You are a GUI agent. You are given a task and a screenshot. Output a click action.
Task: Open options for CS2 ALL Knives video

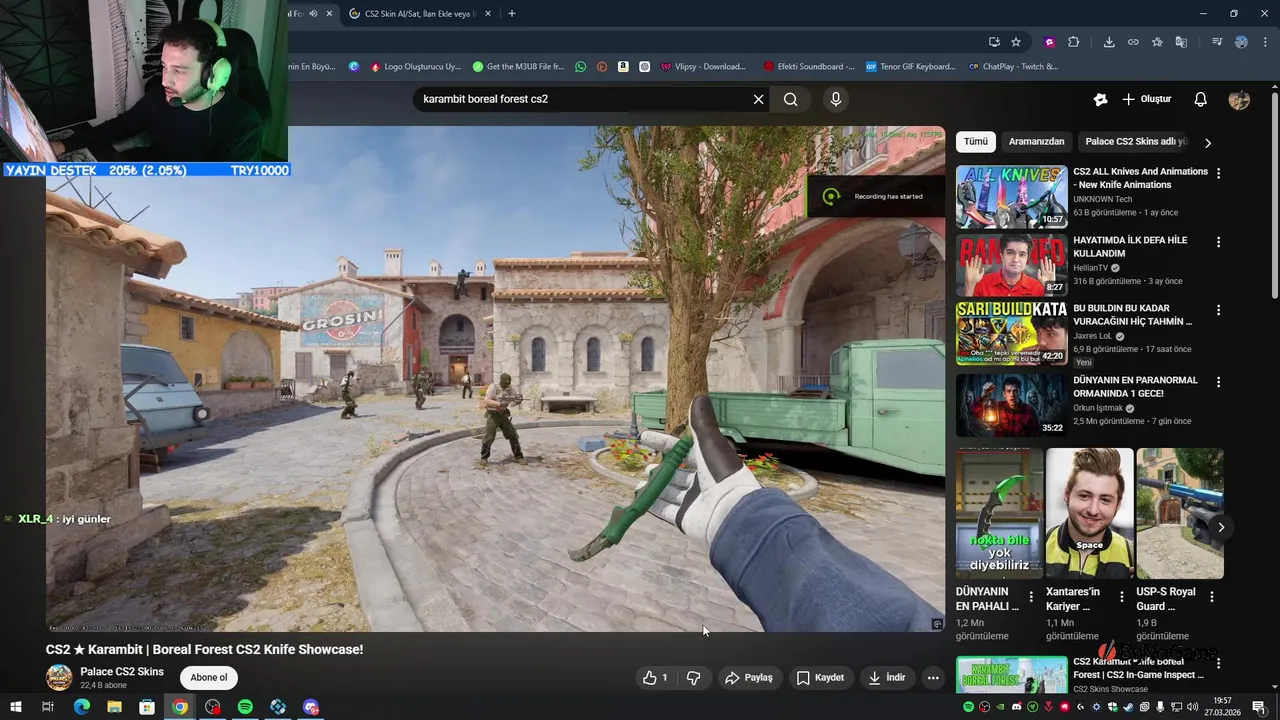point(1218,173)
